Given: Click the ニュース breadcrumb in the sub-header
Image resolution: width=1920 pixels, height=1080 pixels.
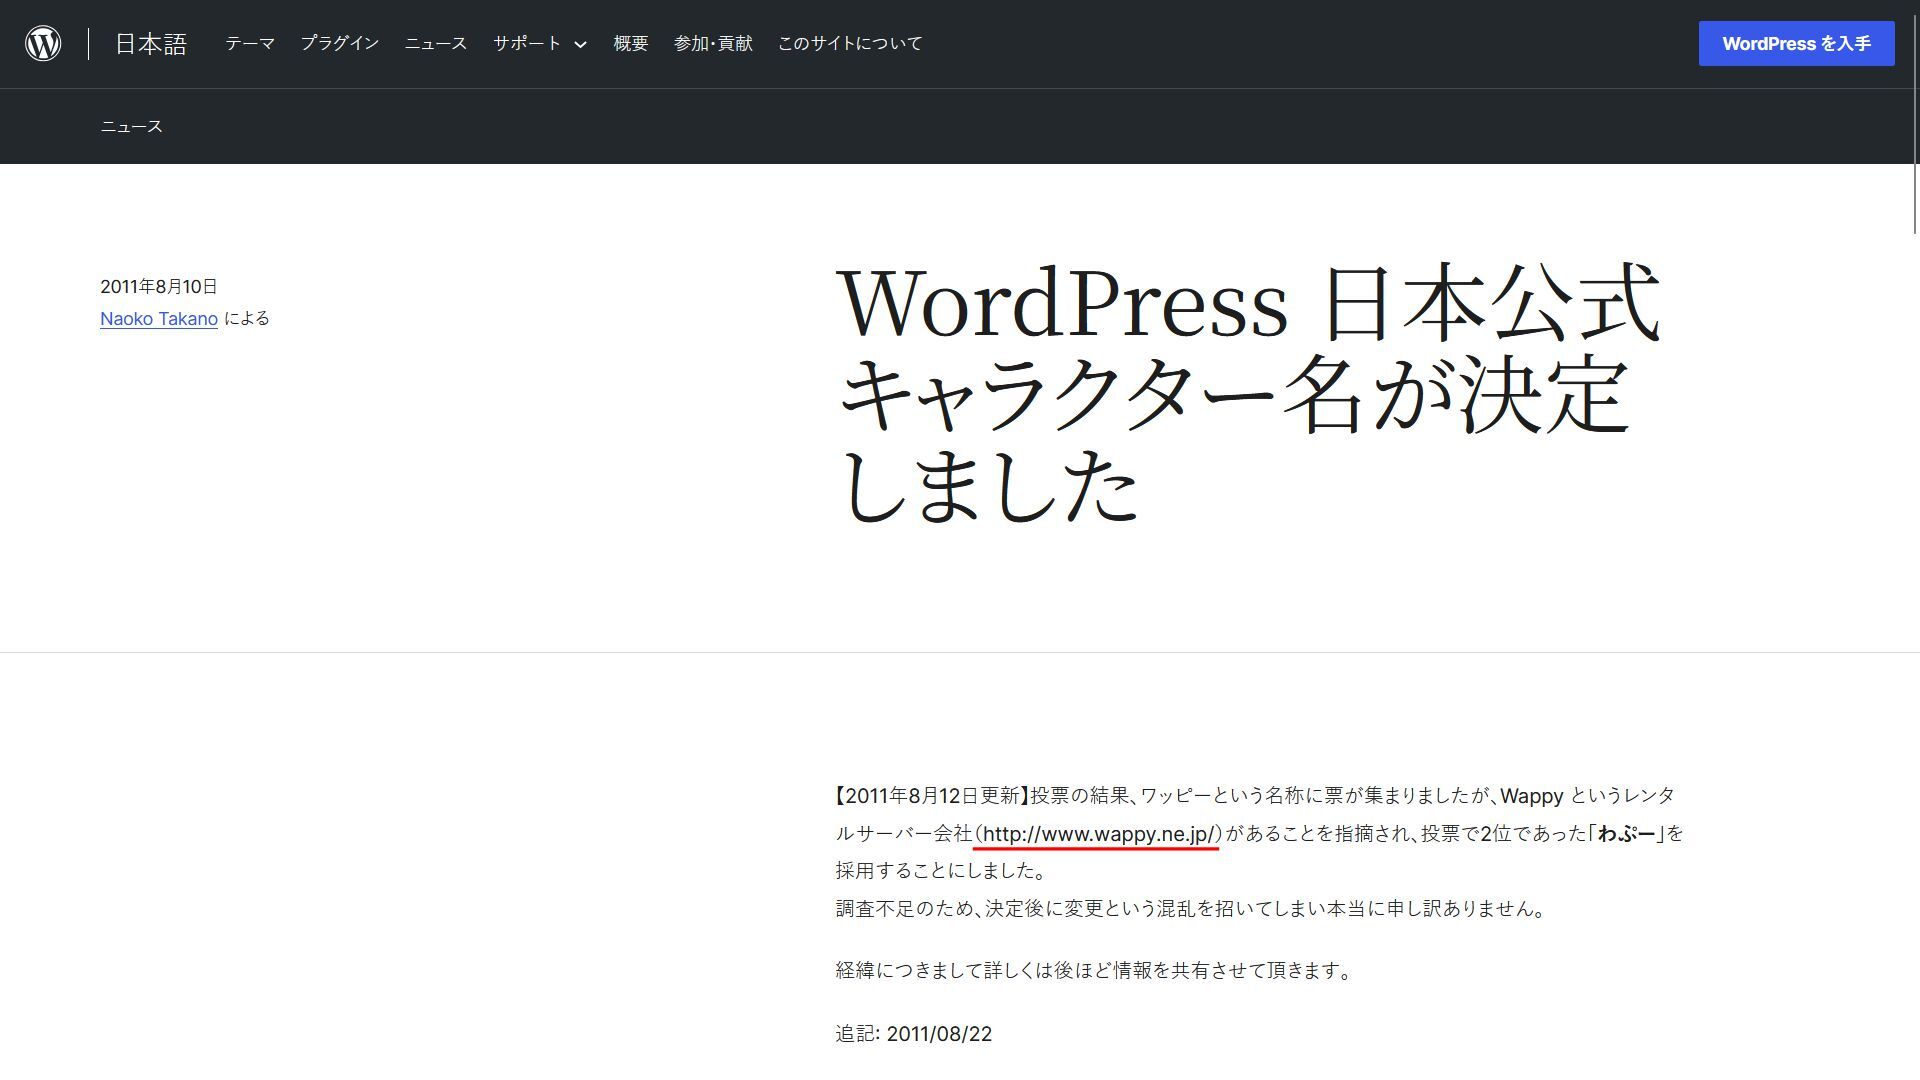Looking at the screenshot, I should click(x=131, y=127).
